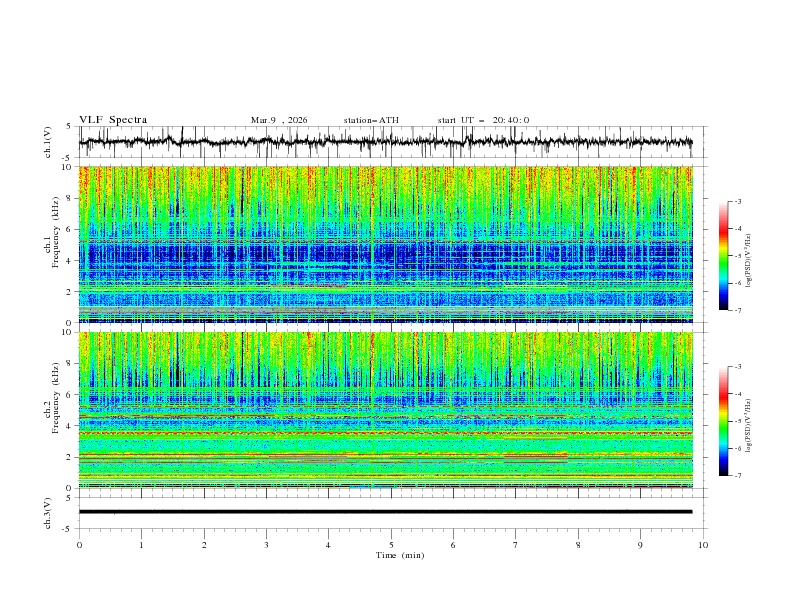Image resolution: width=792 pixels, height=612 pixels.
Task: Click time axis tick label '3'
Action: coord(266,545)
